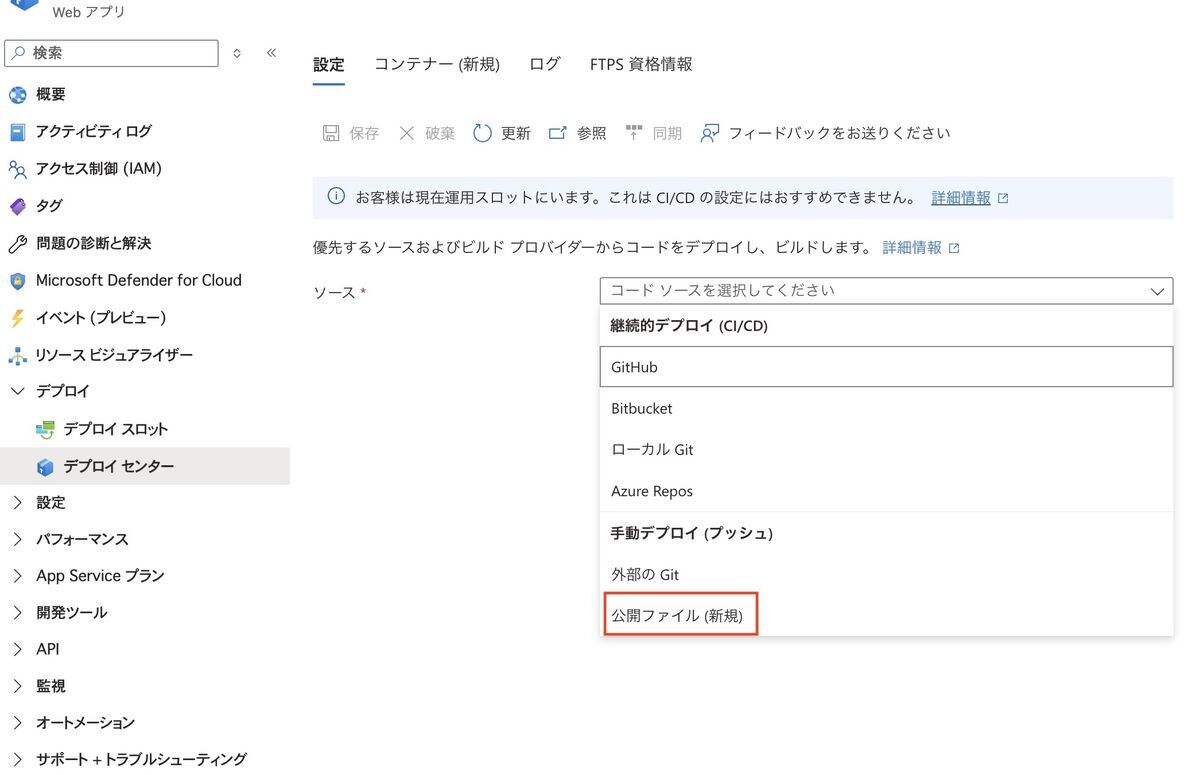The width and height of the screenshot is (1200, 775).
Task: Click the up/down sort arrows beside search
Action: (x=237, y=53)
